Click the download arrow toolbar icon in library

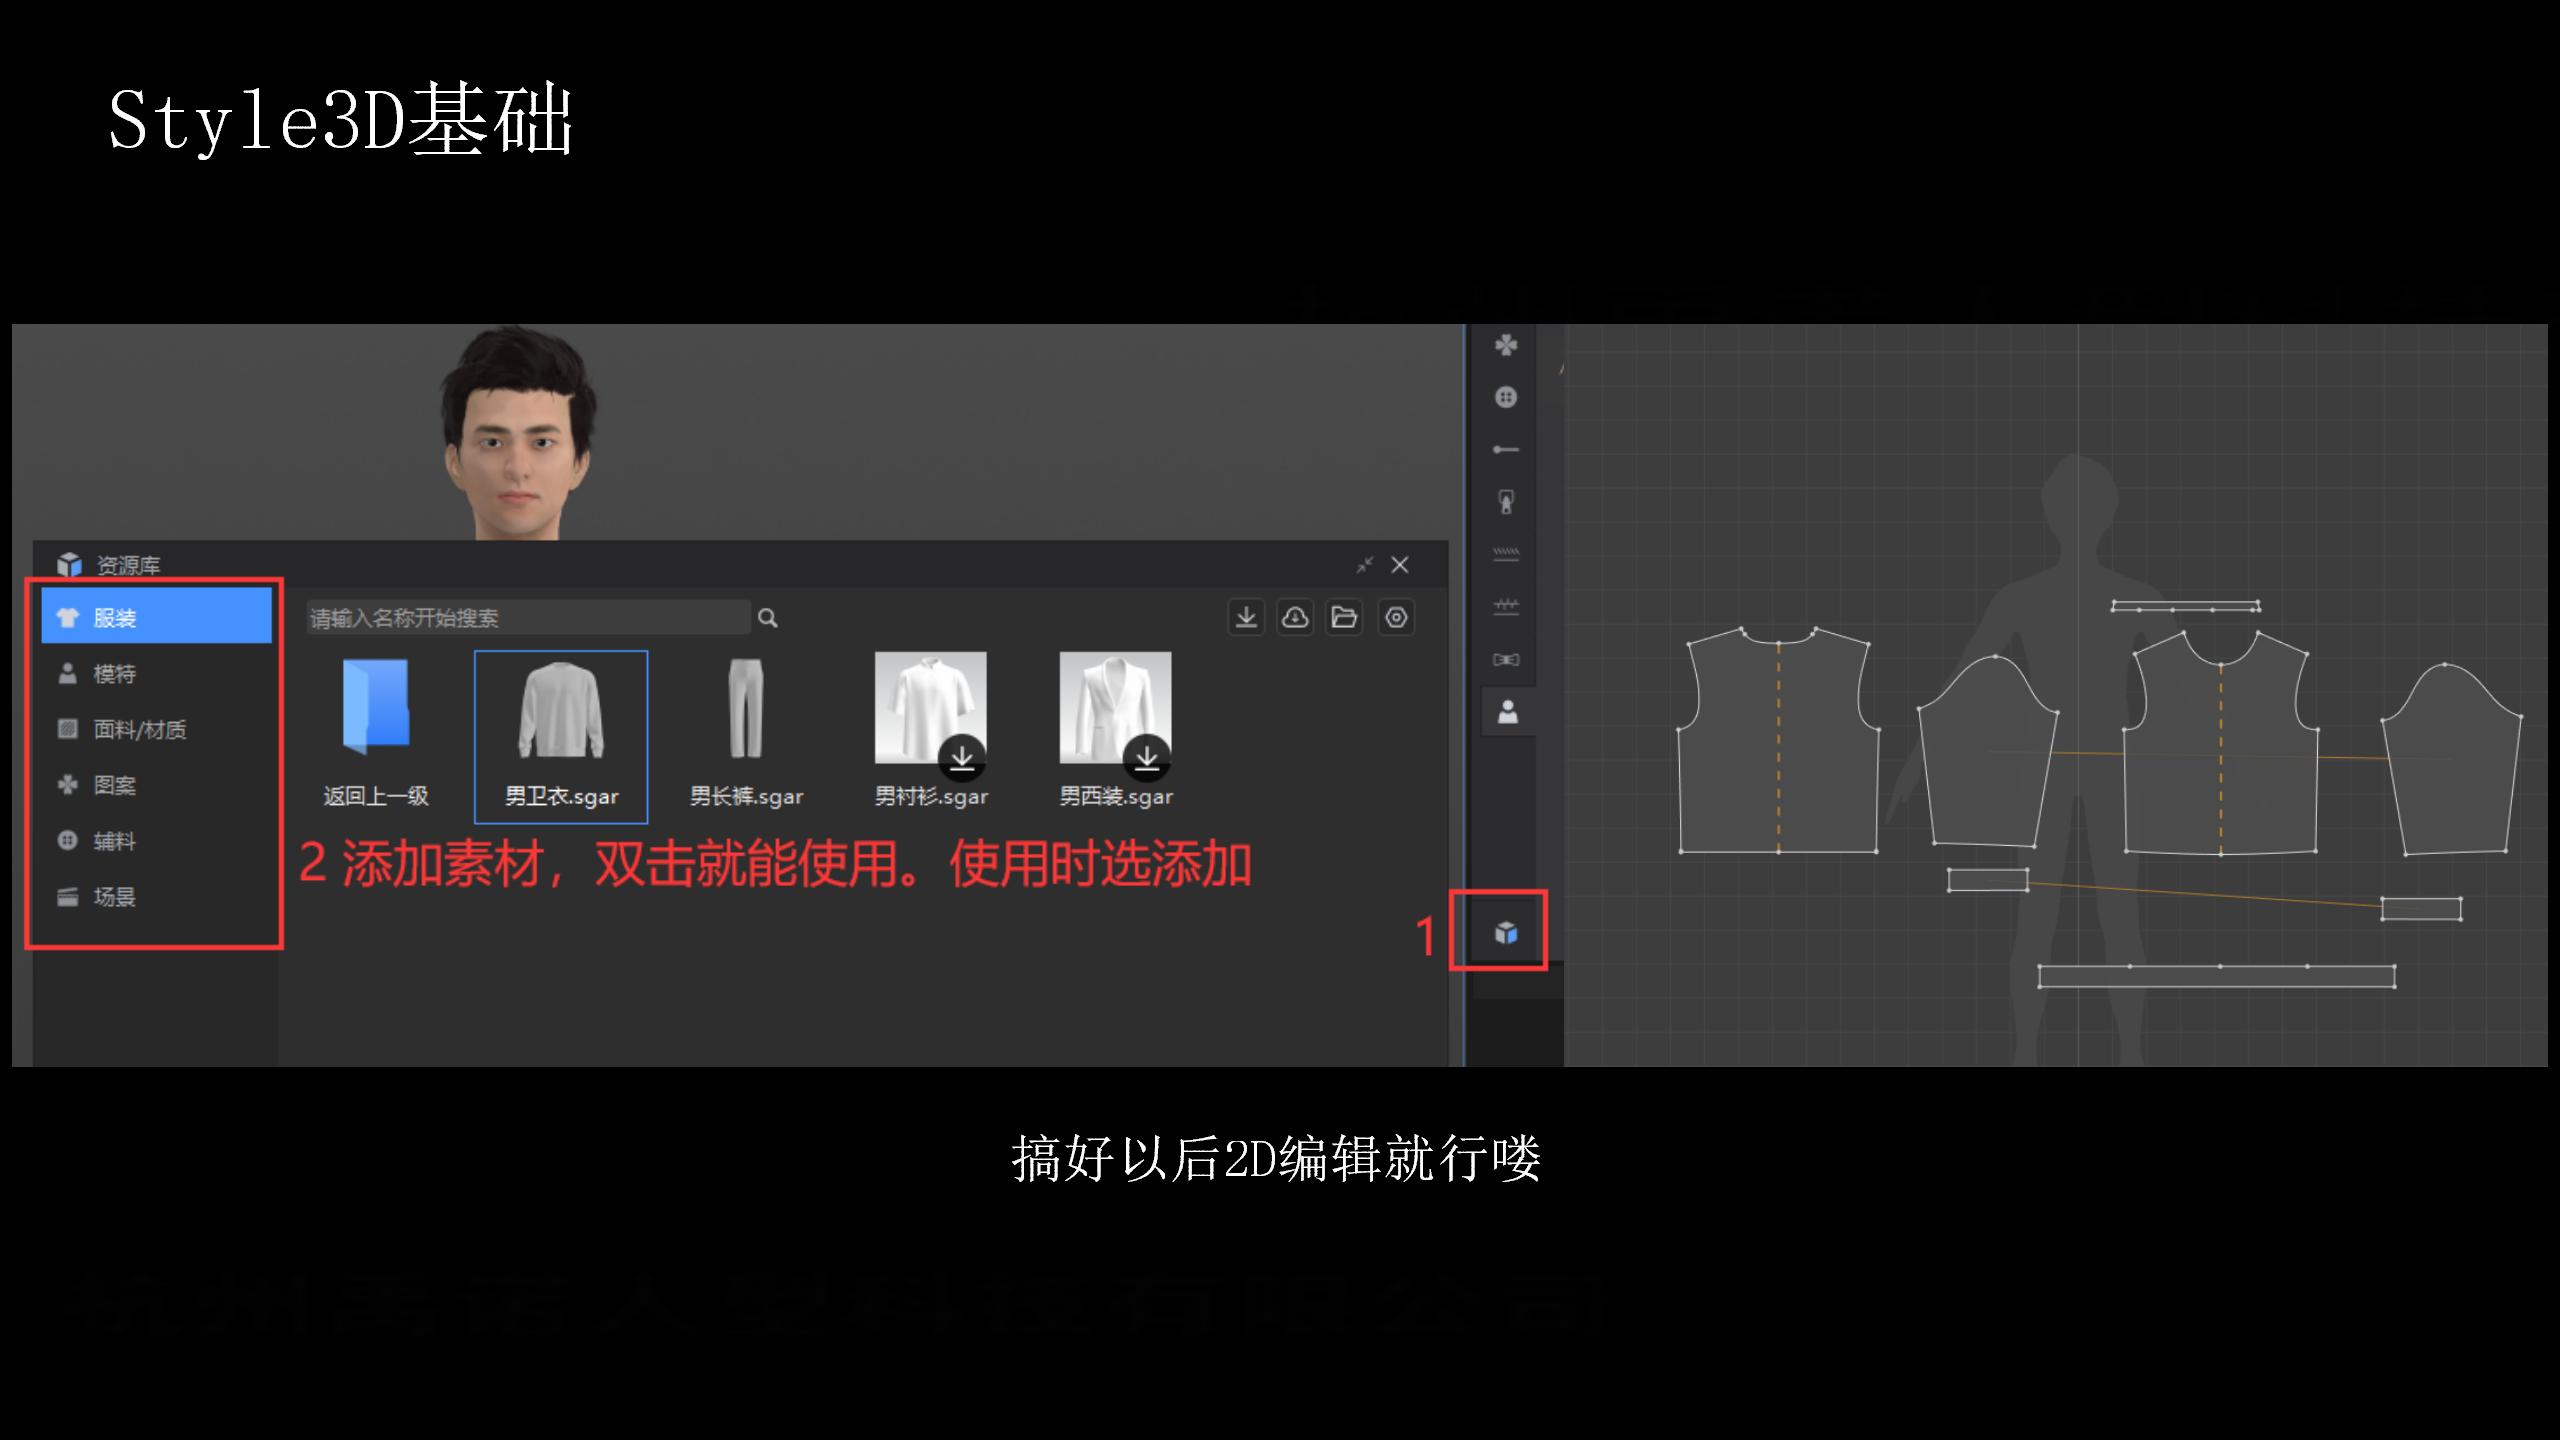coord(1246,618)
